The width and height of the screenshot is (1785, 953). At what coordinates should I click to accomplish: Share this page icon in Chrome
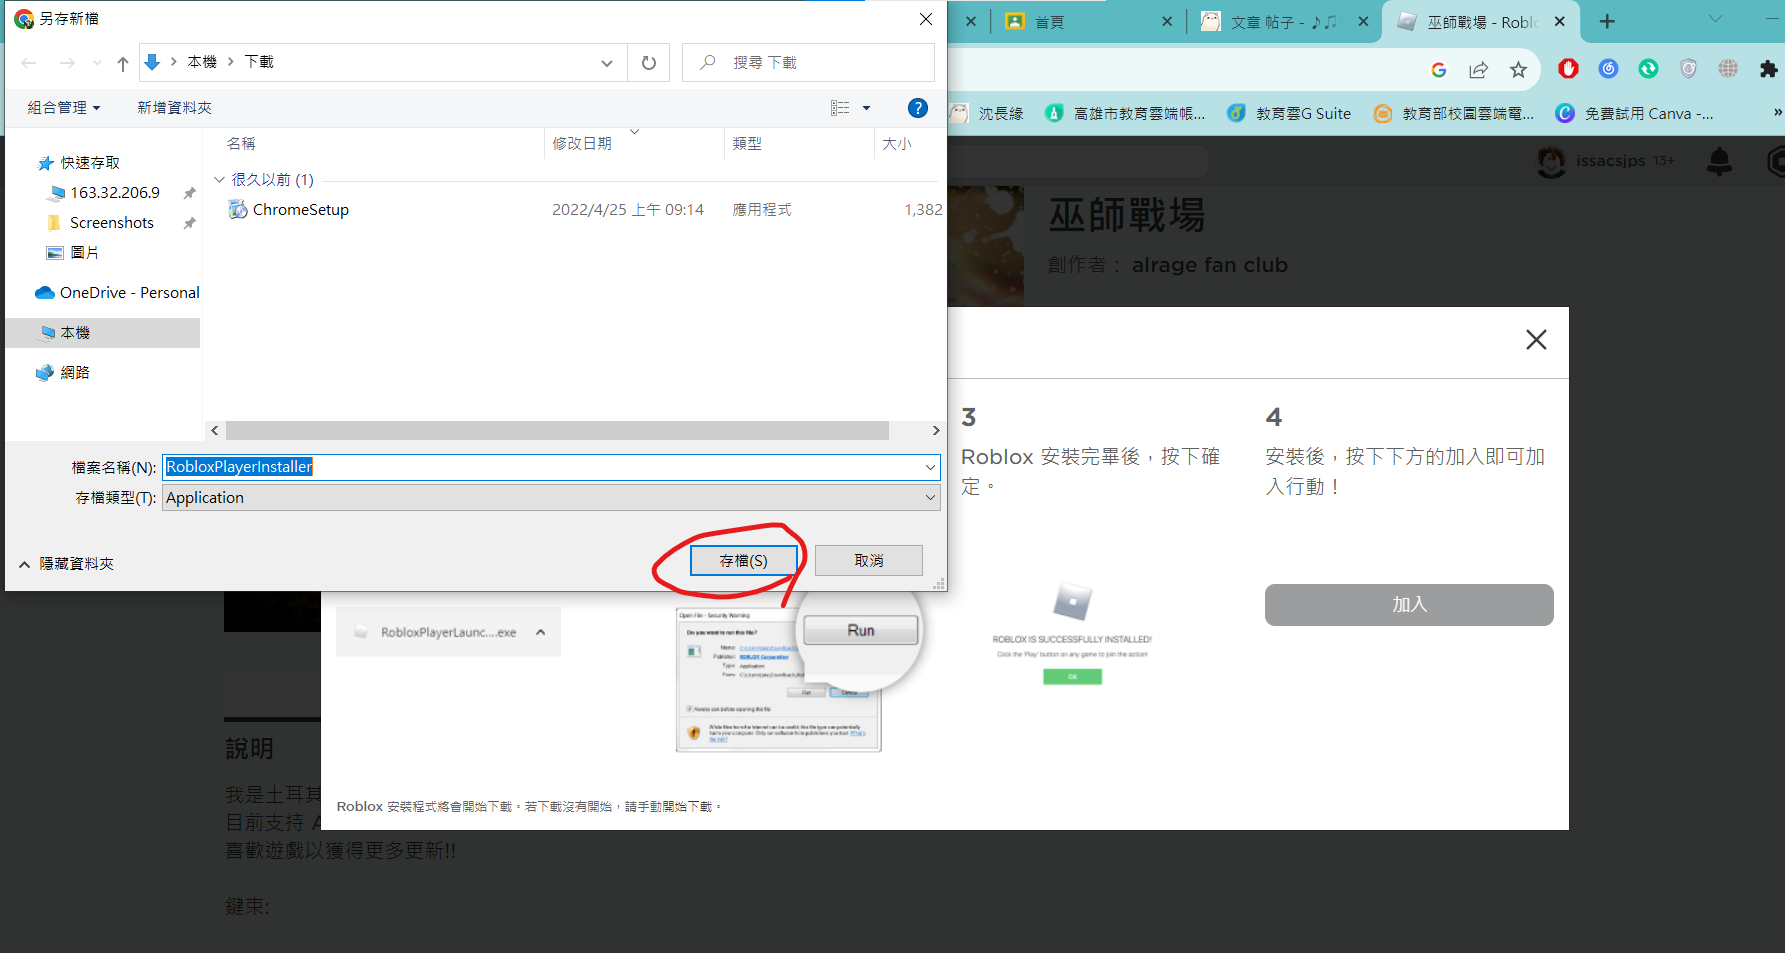point(1478,69)
